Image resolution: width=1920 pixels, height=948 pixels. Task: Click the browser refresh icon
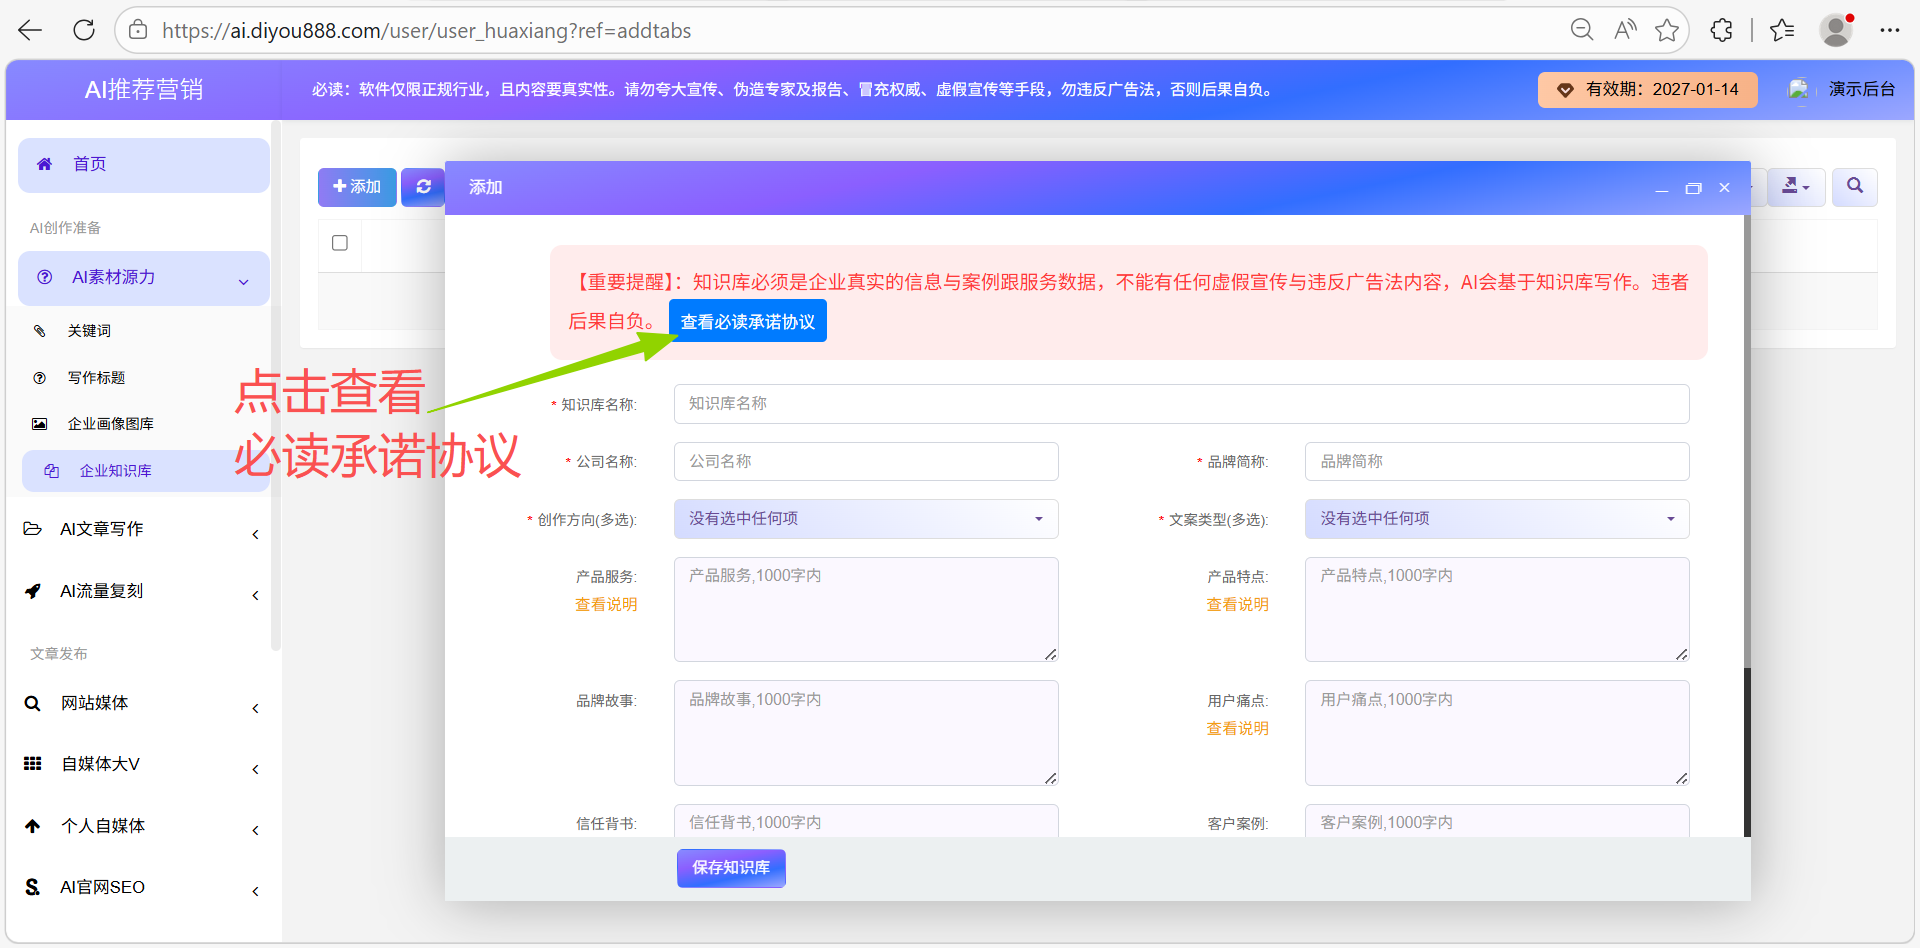tap(84, 30)
